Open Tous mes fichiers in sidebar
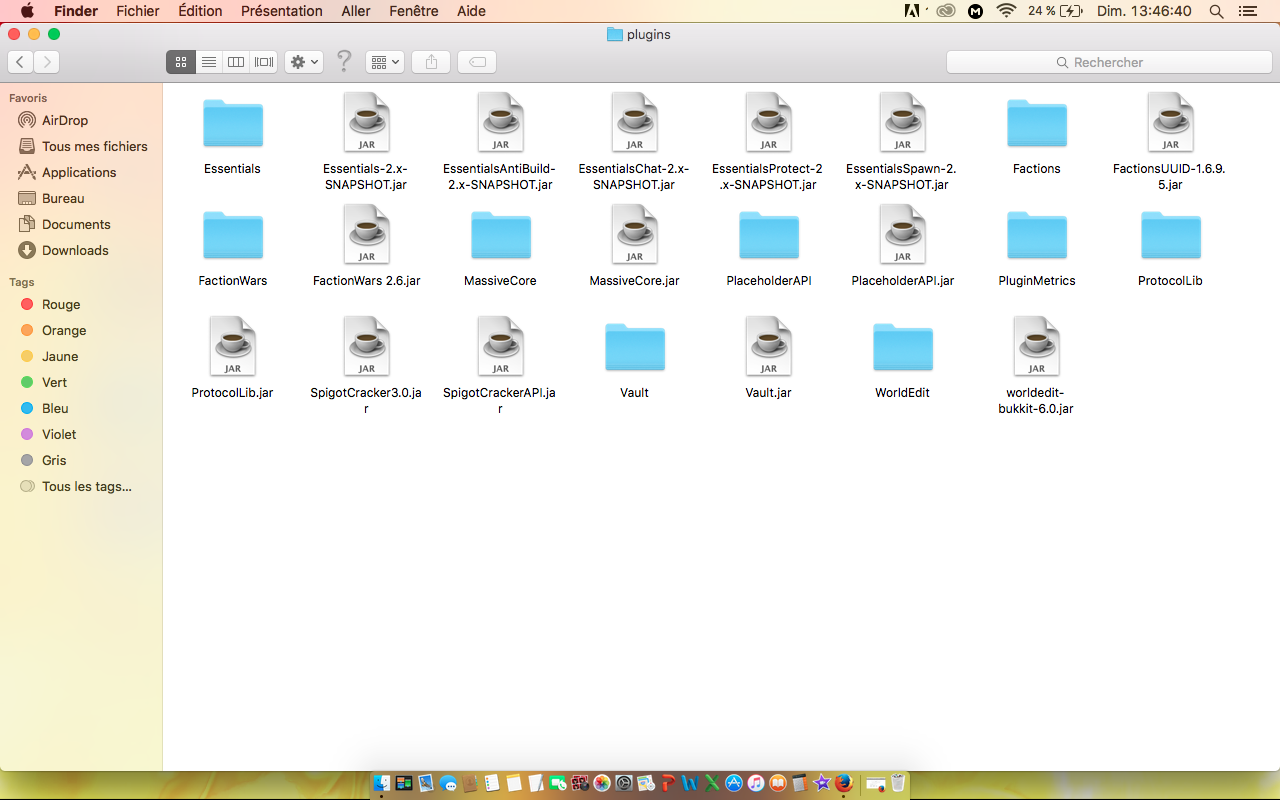Screen dimensions: 1280x800 pos(81,146)
